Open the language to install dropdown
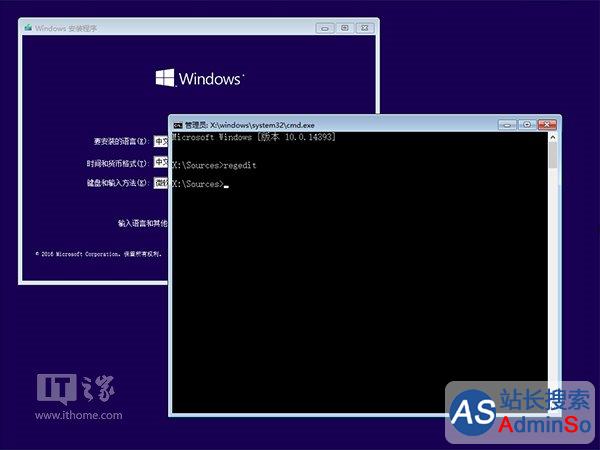Screen dimensions: 600x450 click(161, 142)
